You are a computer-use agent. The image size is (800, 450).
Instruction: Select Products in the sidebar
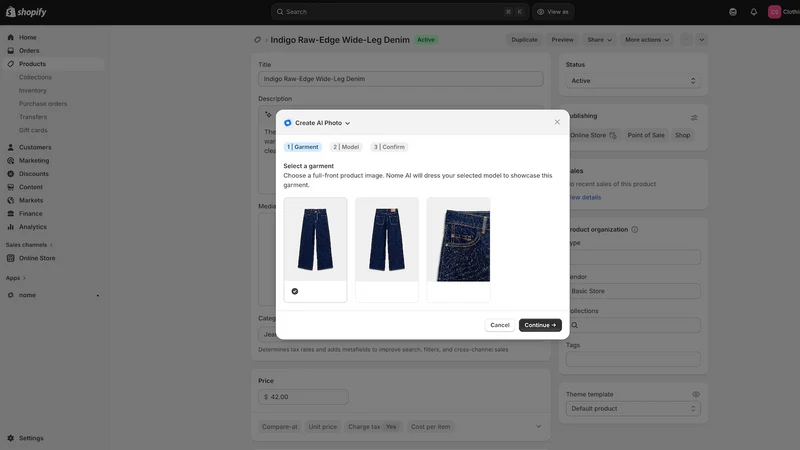[53, 64]
